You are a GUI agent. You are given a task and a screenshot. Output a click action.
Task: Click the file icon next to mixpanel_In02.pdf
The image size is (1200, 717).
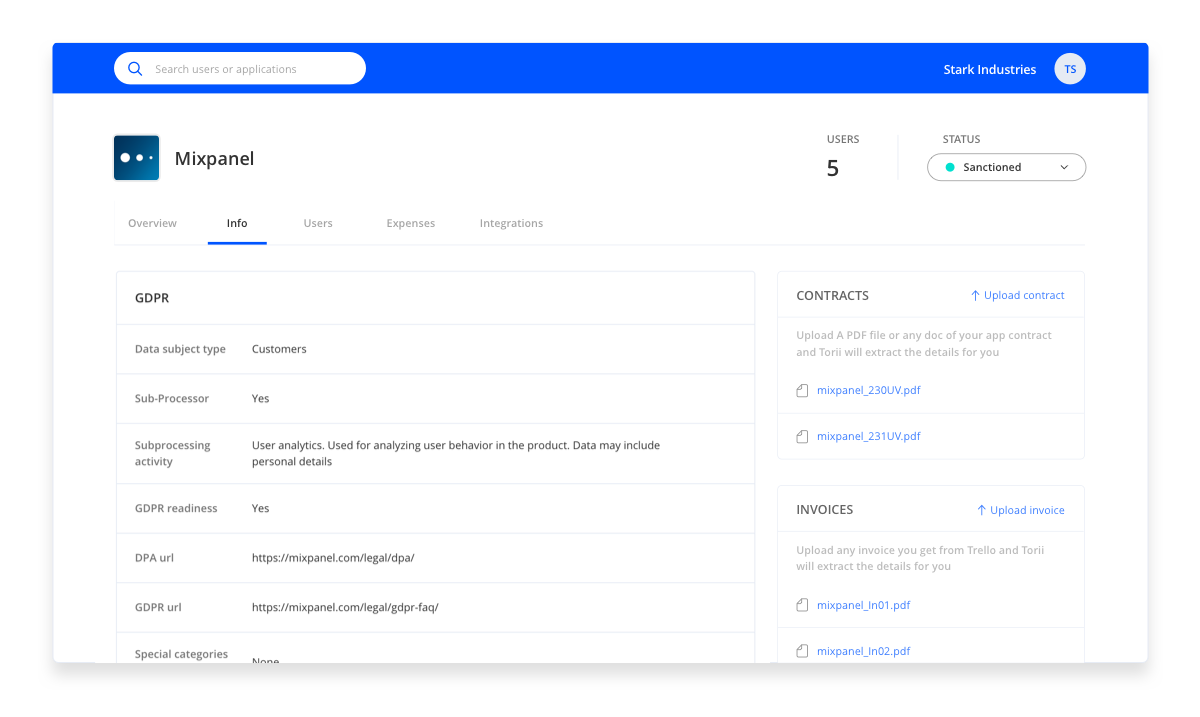(x=802, y=651)
